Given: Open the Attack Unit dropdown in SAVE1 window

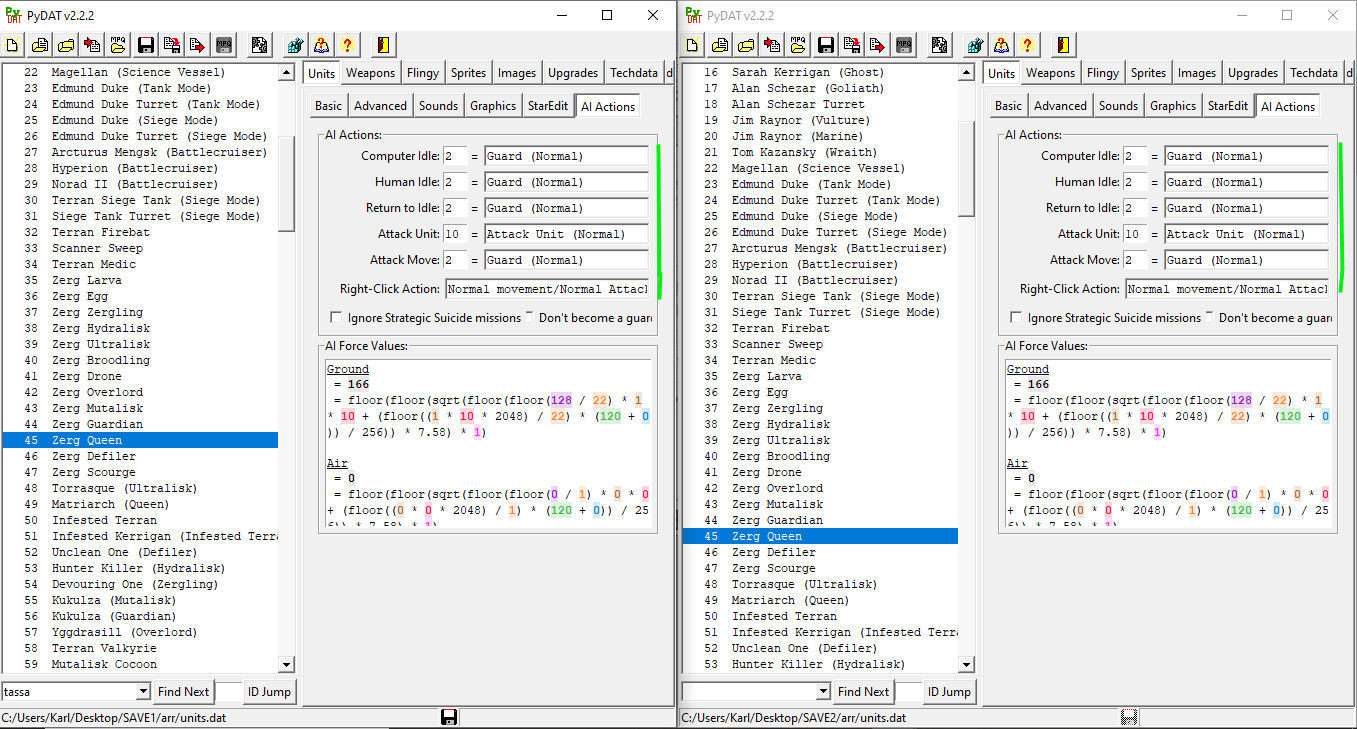Looking at the screenshot, I should (566, 234).
